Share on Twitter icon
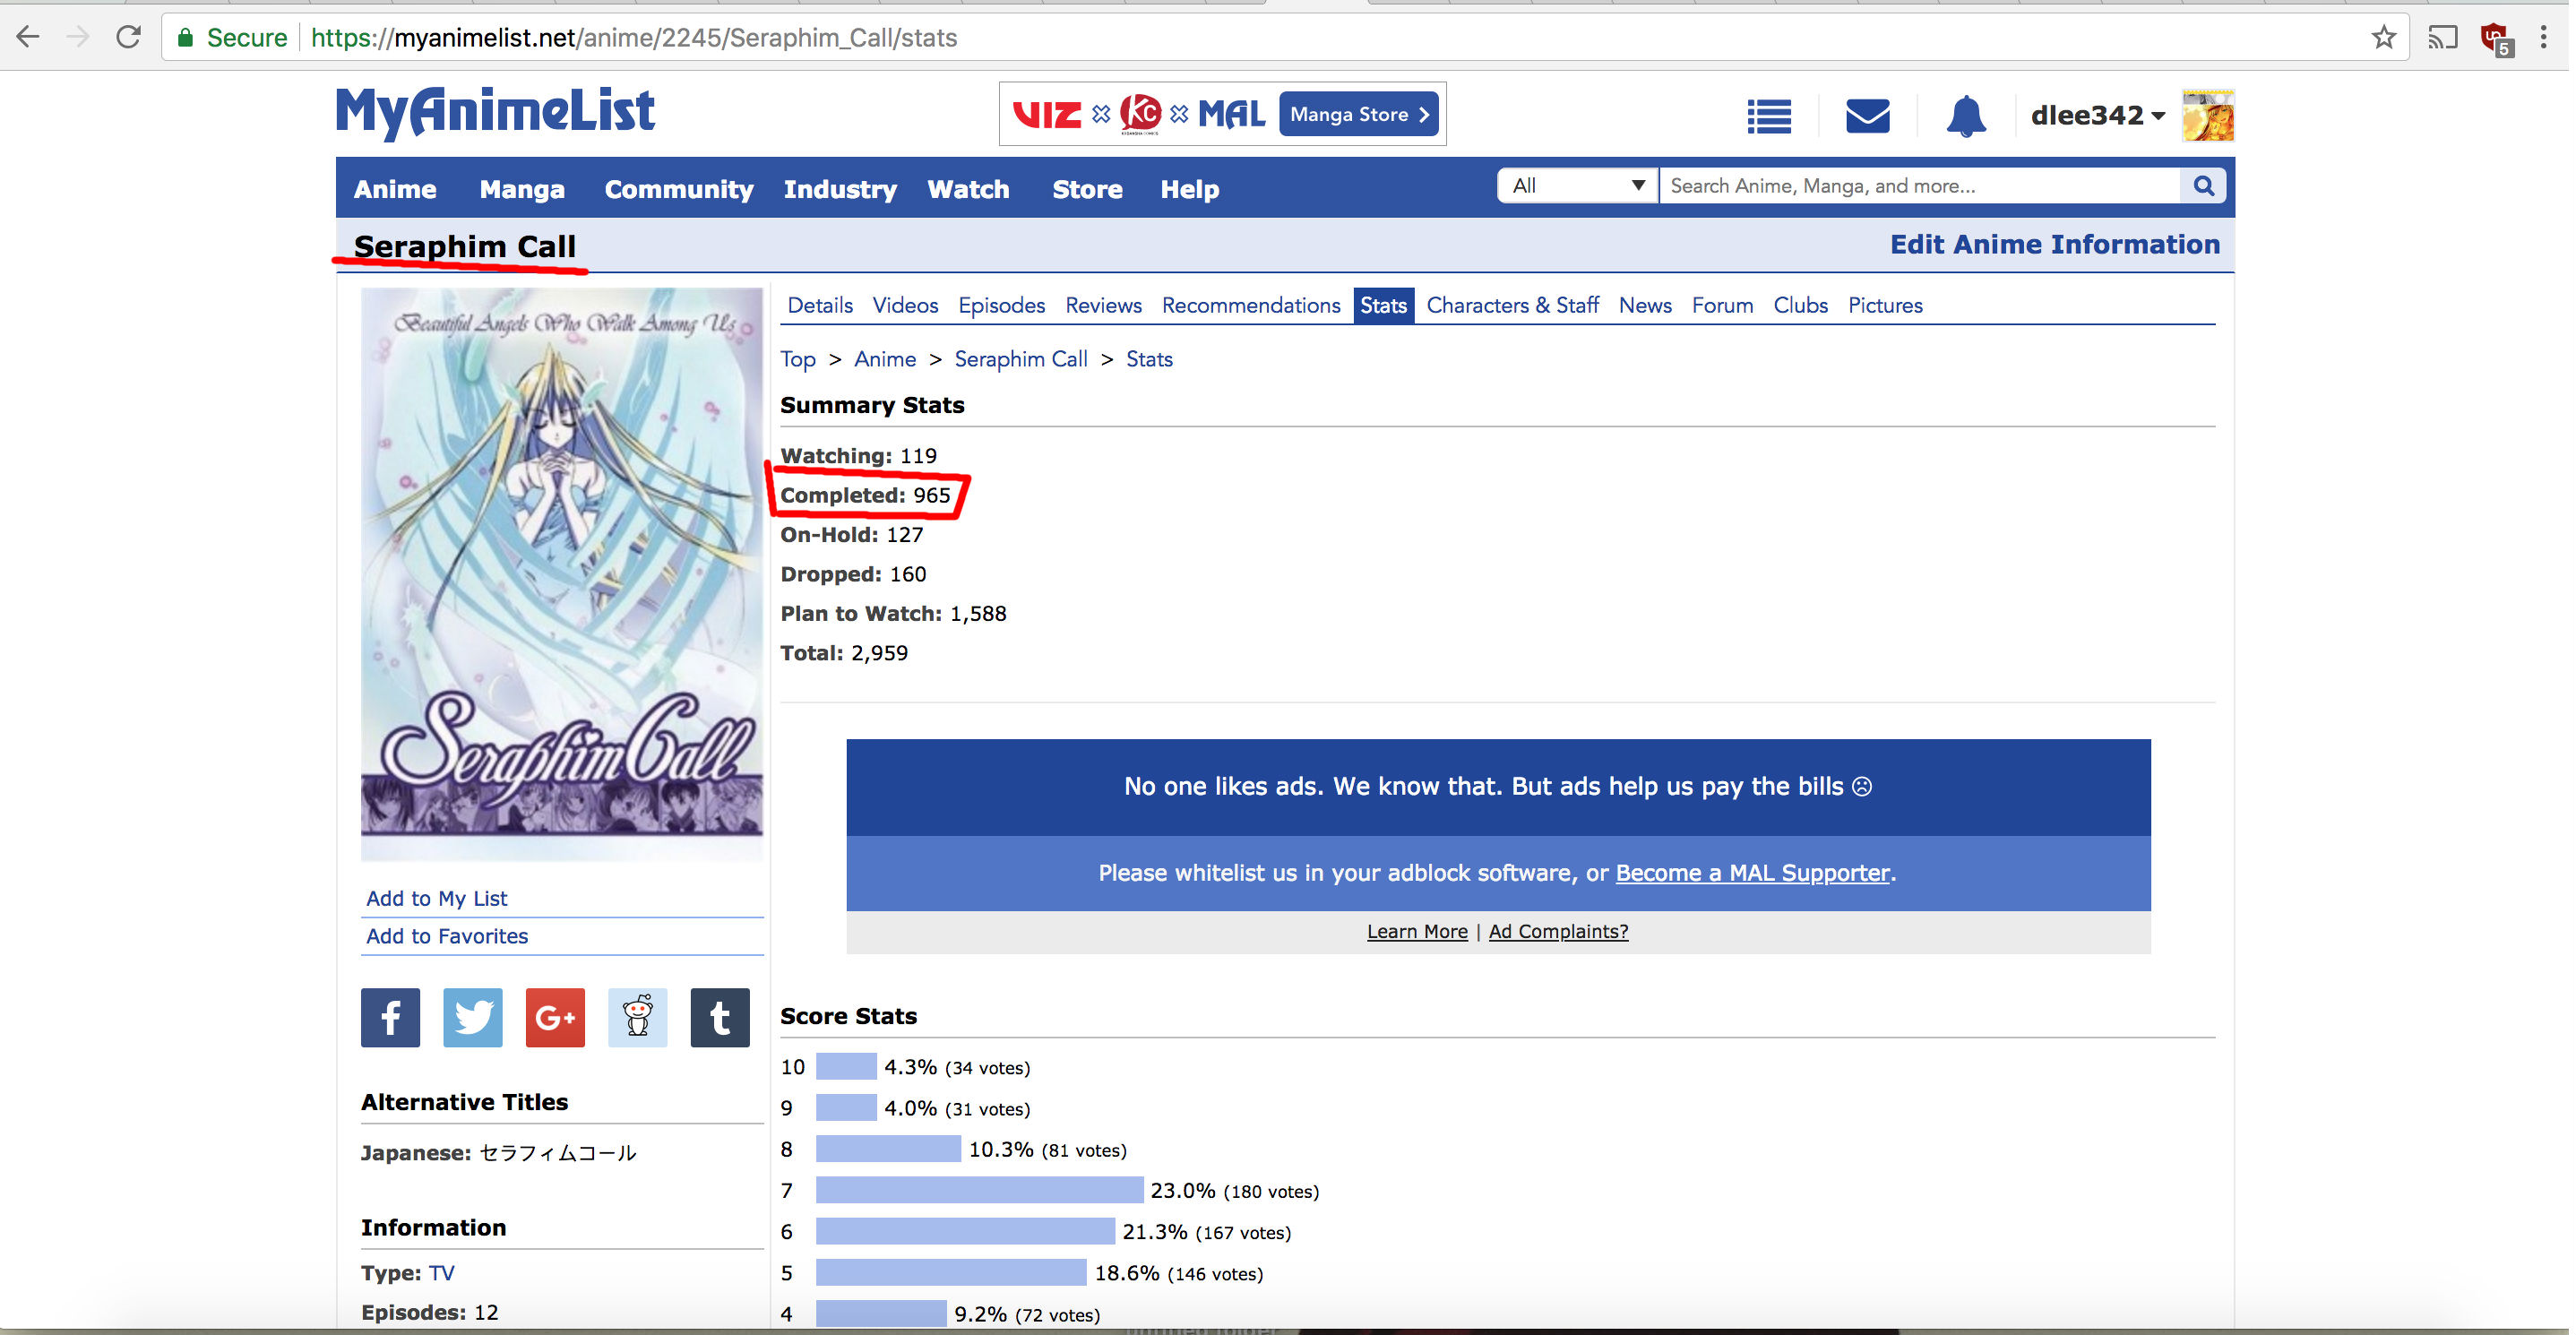The width and height of the screenshot is (2576, 1335). click(474, 1019)
